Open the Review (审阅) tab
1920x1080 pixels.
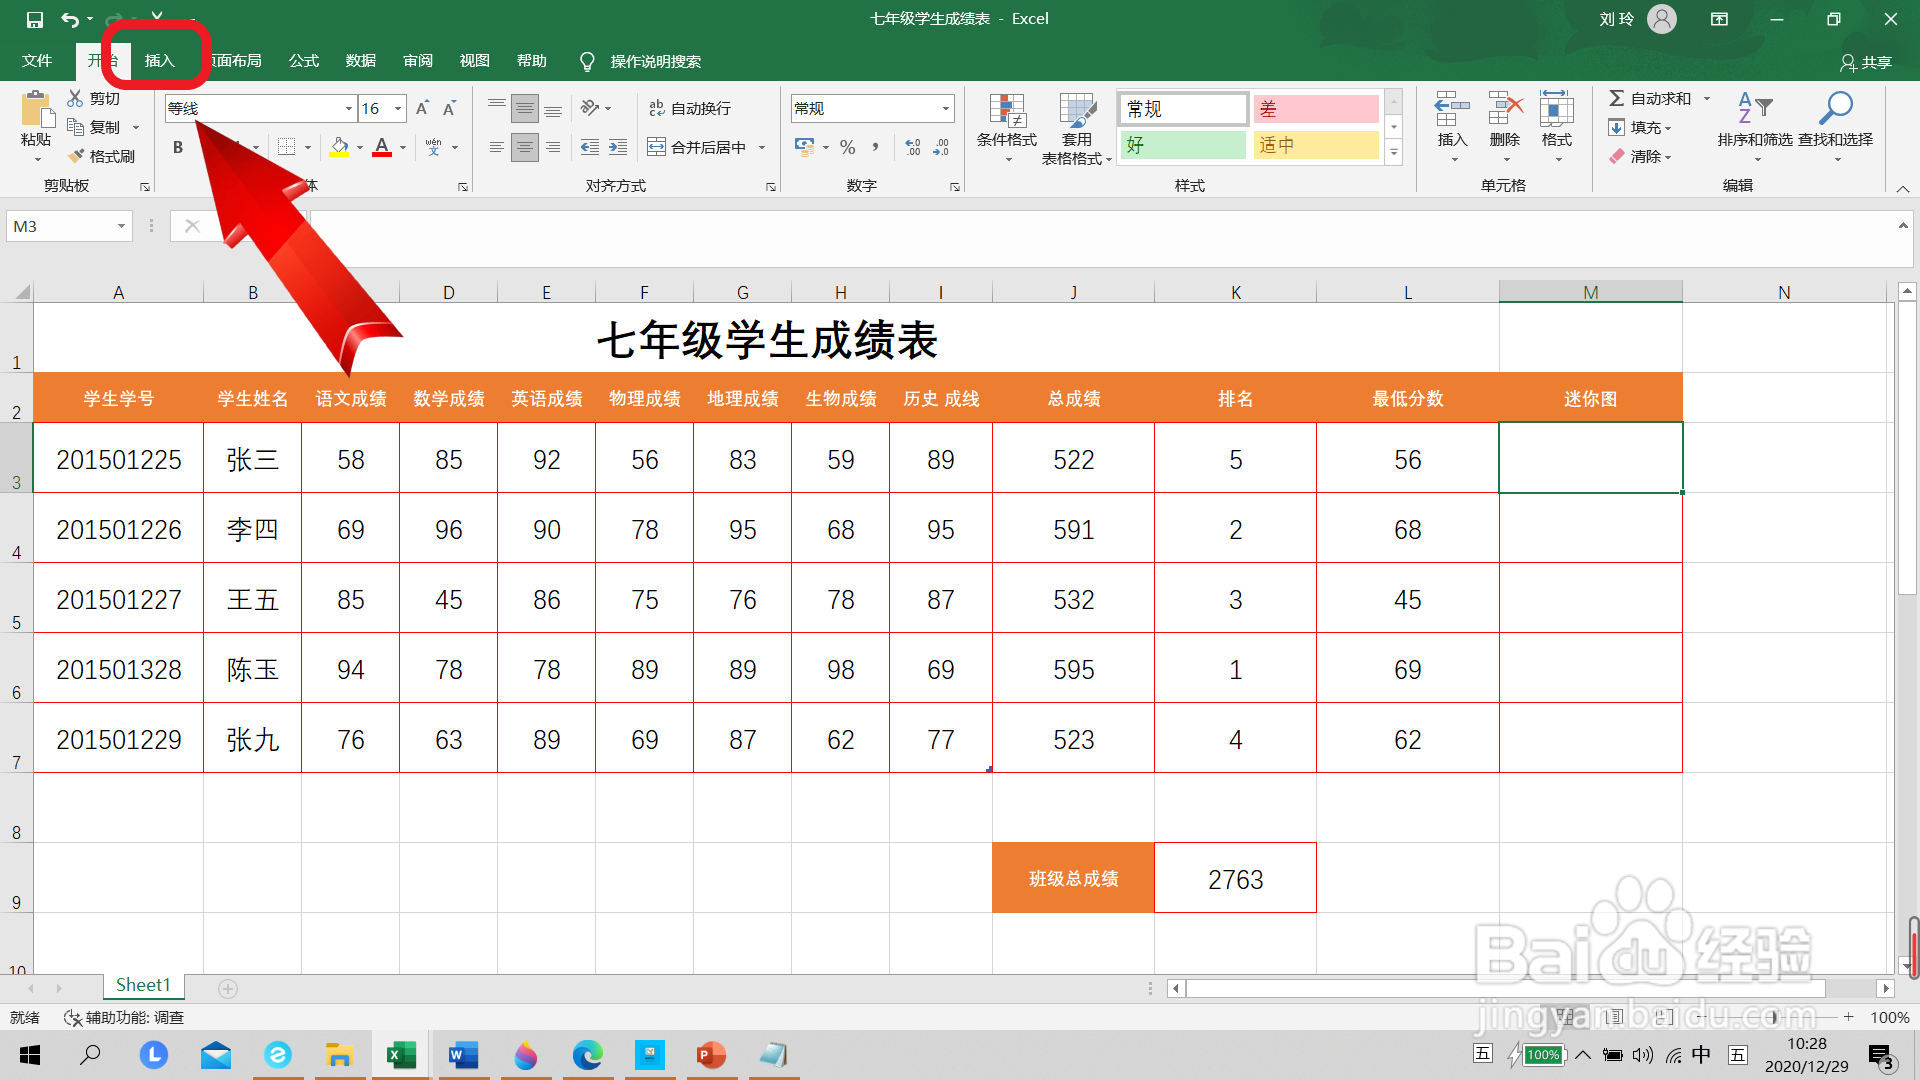418,61
